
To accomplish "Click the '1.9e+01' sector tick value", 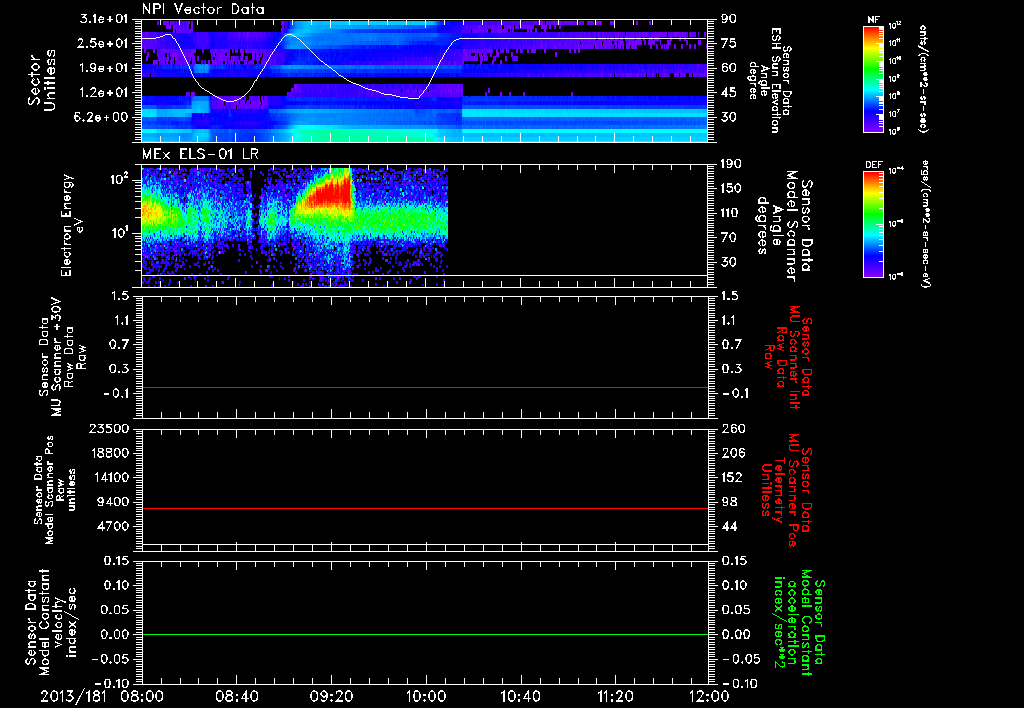I will (x=103, y=68).
